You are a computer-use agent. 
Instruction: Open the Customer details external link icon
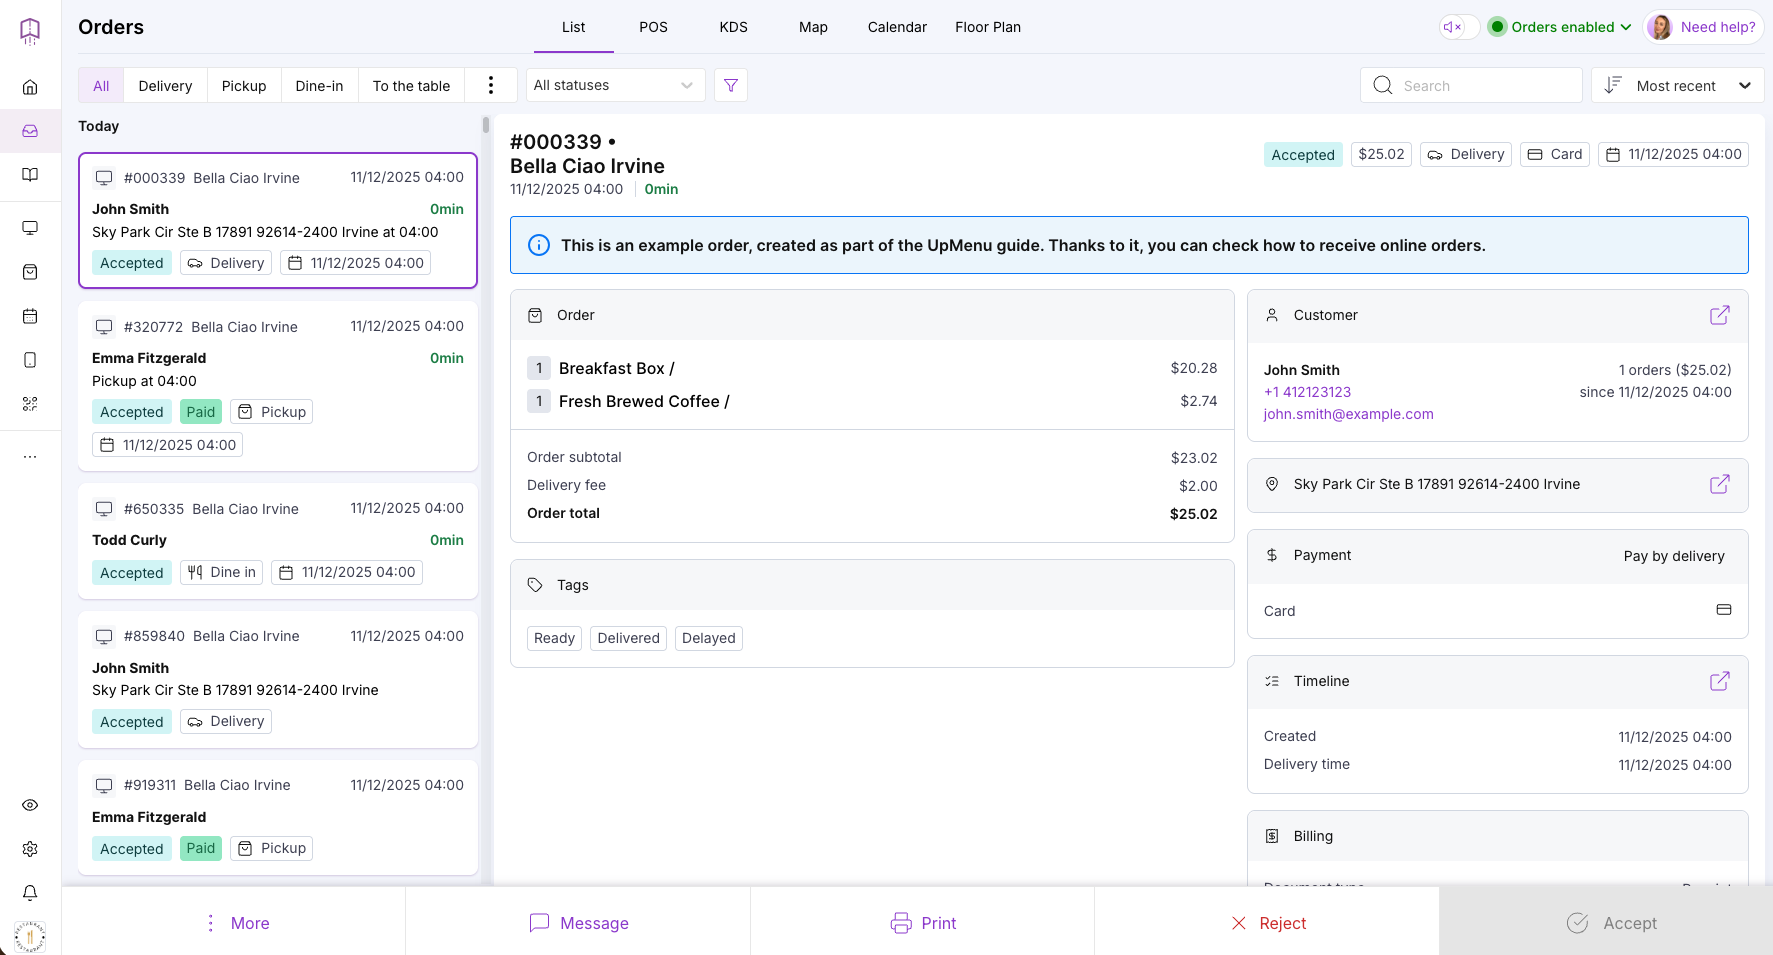tap(1719, 315)
